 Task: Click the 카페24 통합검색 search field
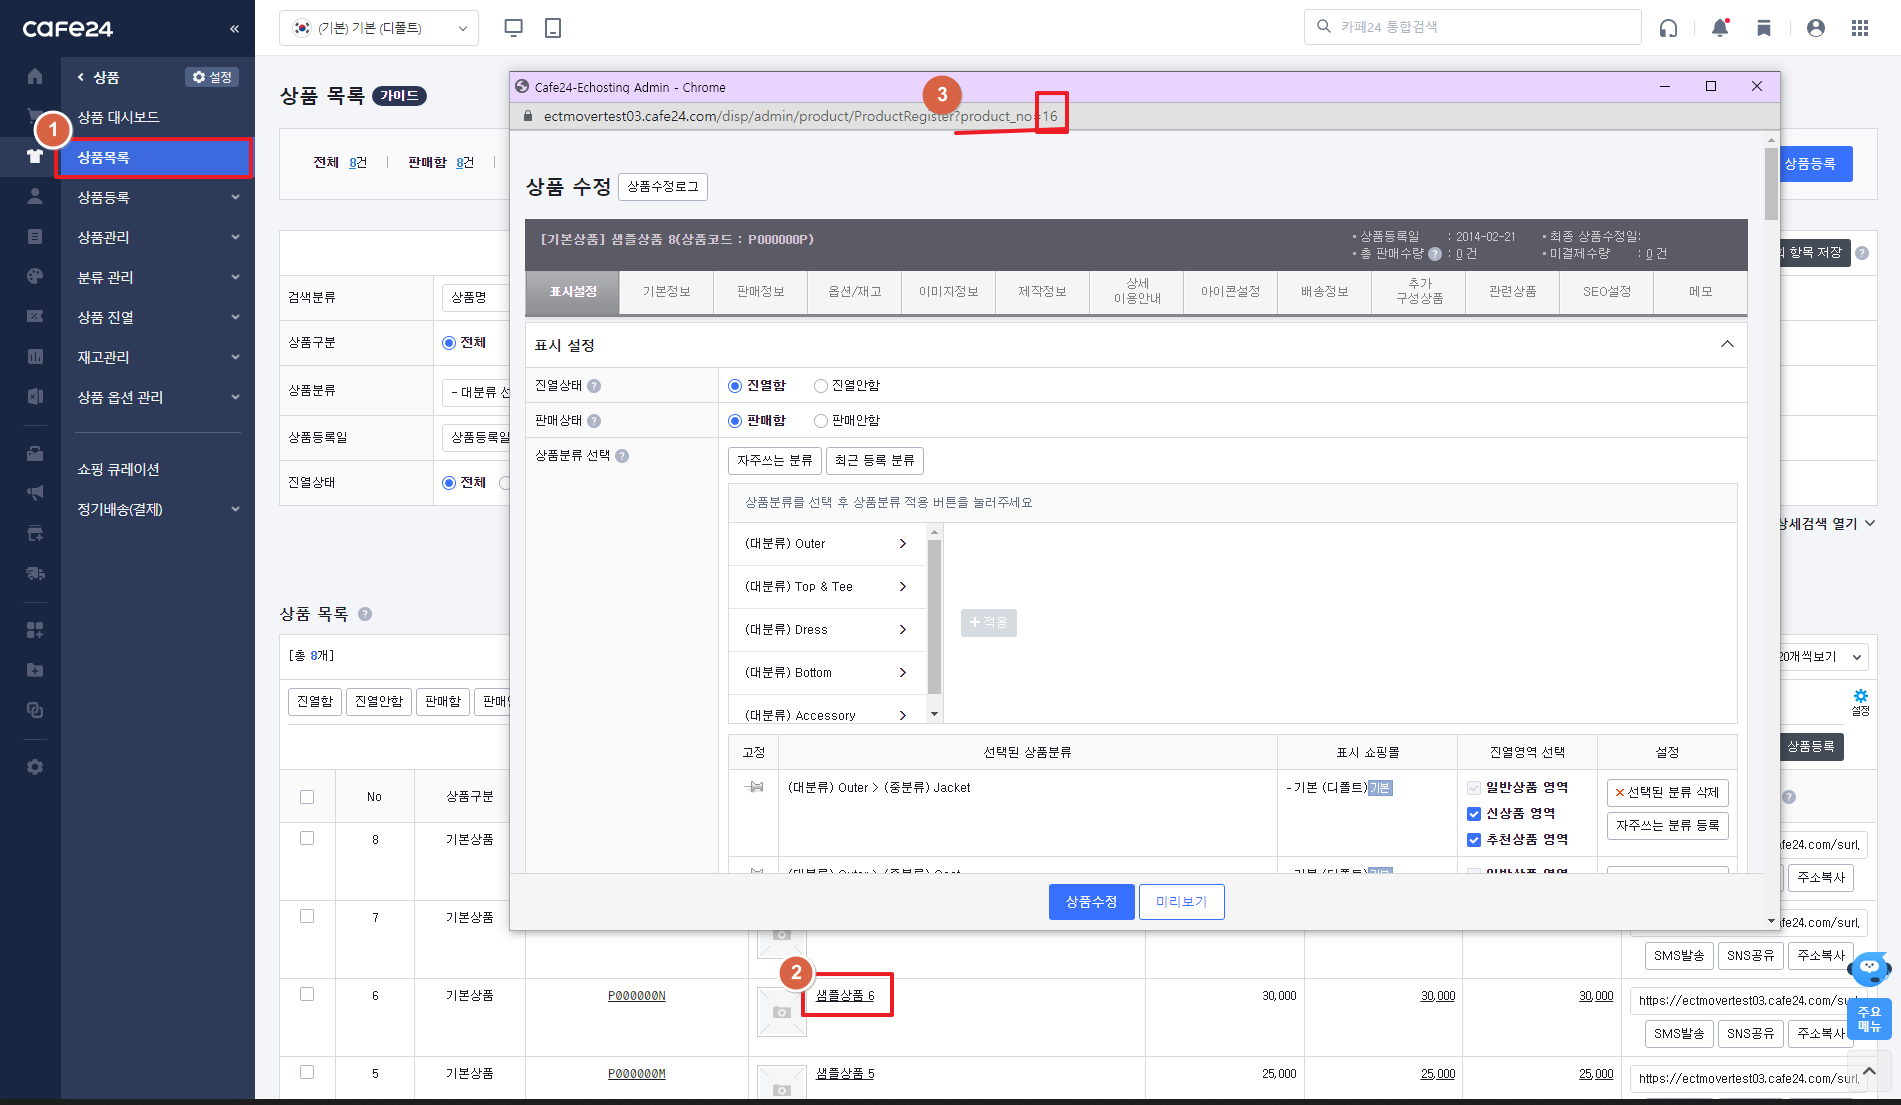(x=1472, y=28)
